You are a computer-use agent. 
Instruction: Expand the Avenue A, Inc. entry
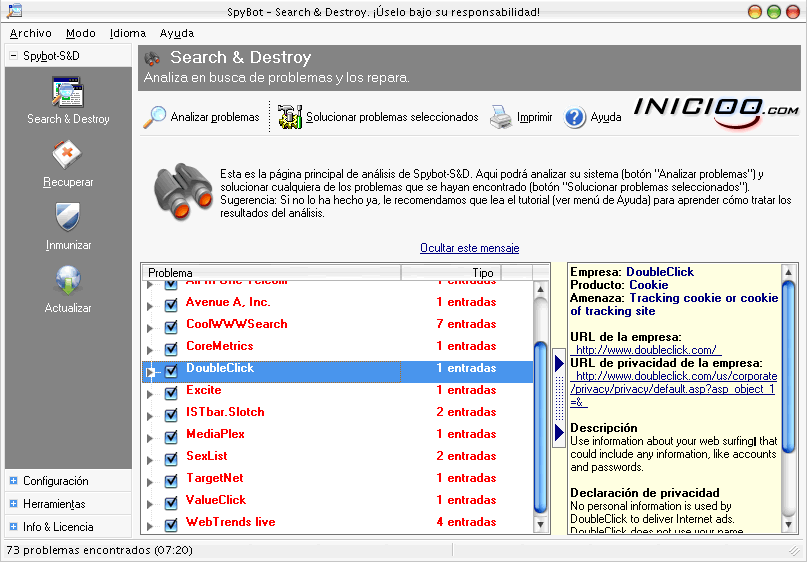[150, 306]
